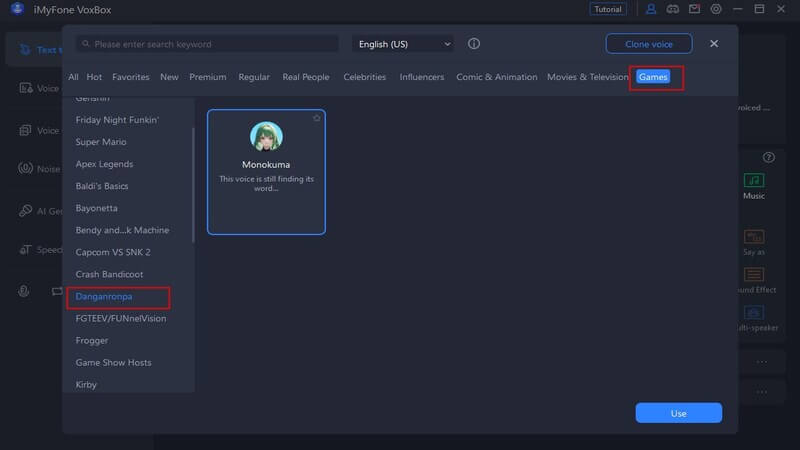Select Game Show Hosts in list
Screen dimensions: 800x450
(x=113, y=363)
